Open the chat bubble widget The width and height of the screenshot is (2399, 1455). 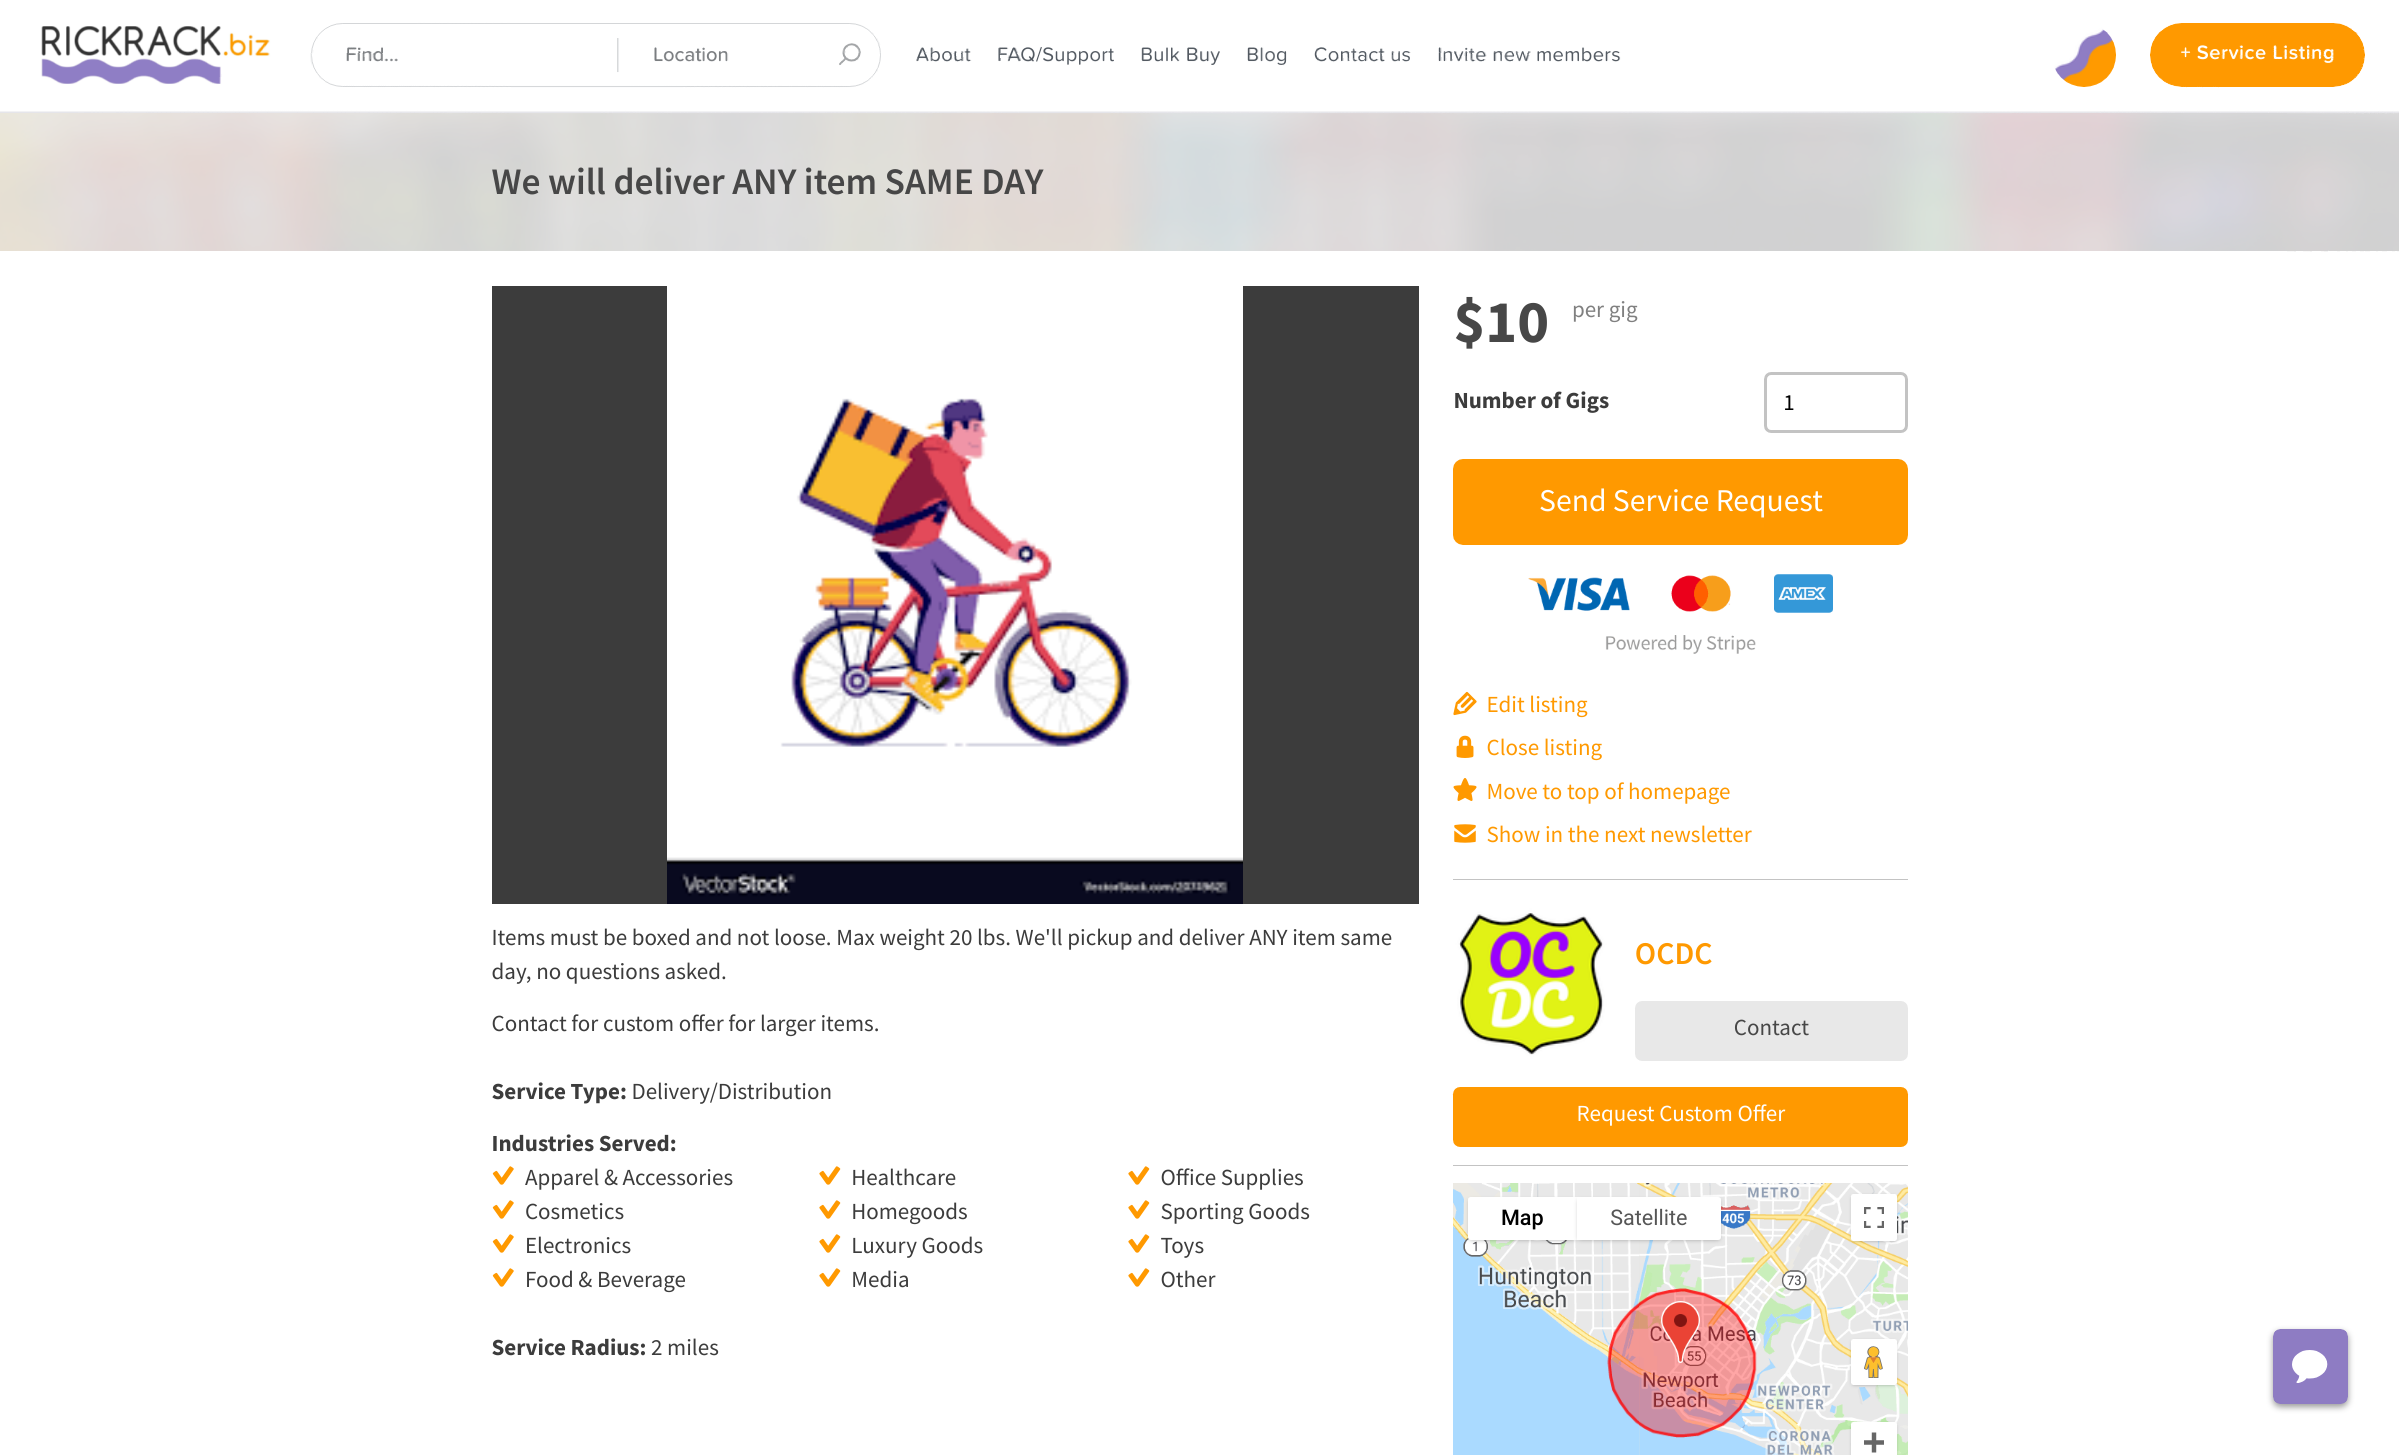point(2310,1366)
